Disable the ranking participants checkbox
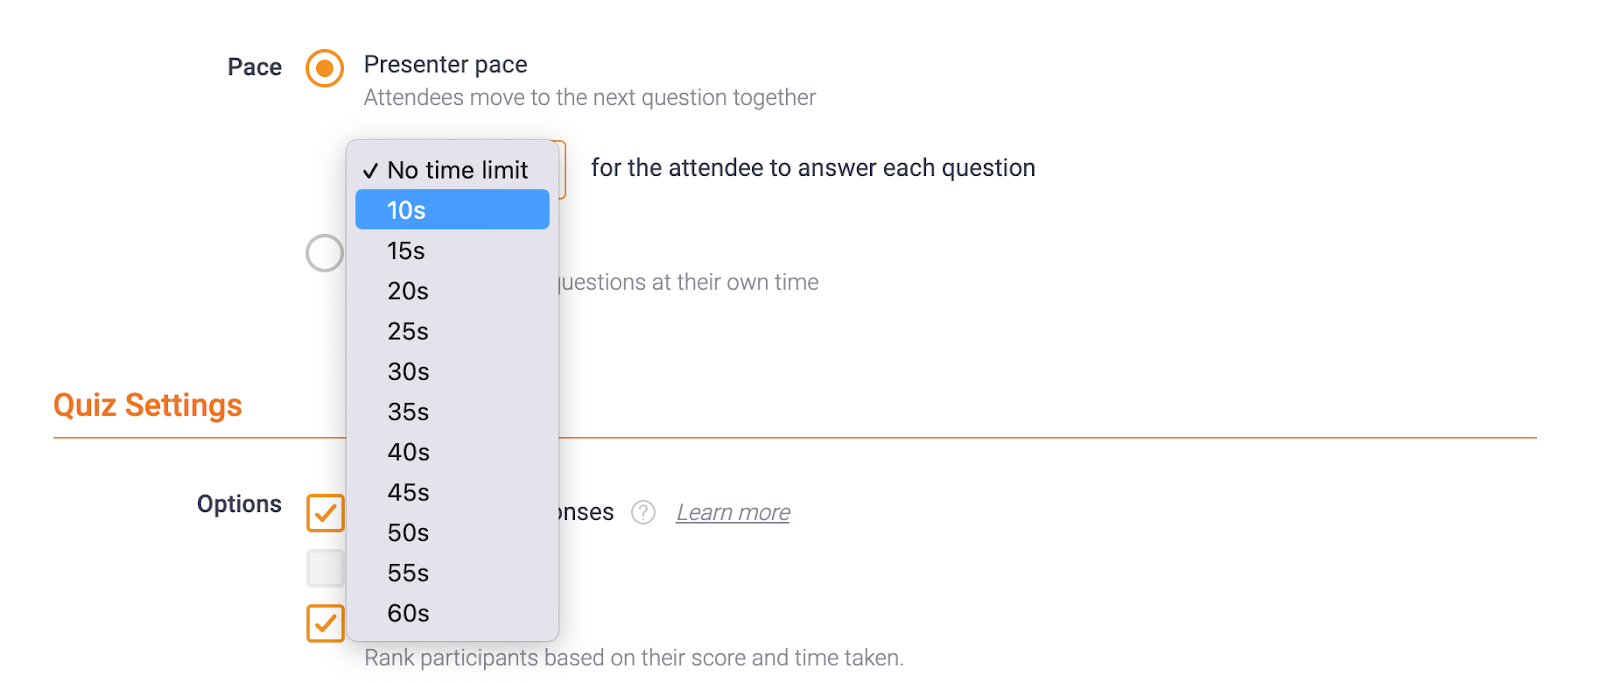The height and width of the screenshot is (683, 1600). pos(325,622)
